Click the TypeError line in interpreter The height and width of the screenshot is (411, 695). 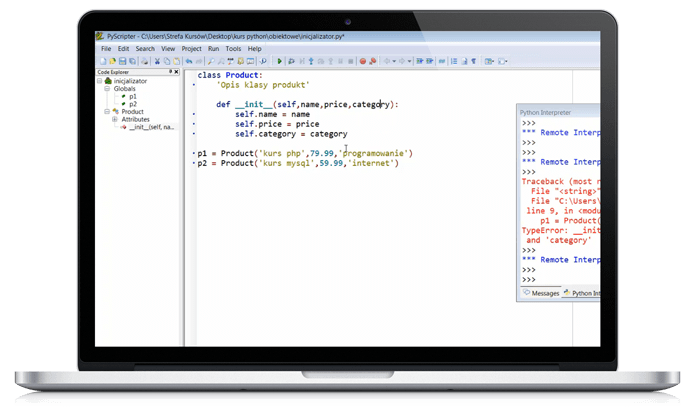click(561, 230)
